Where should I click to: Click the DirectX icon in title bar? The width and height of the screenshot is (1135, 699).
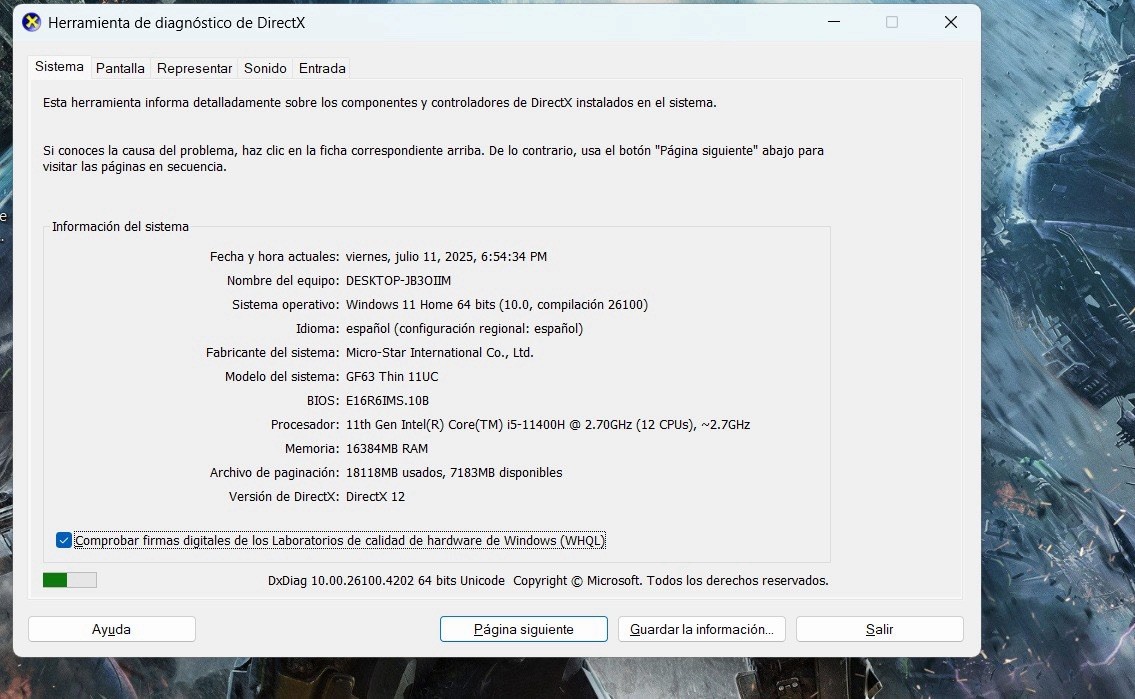pyautogui.click(x=31, y=22)
